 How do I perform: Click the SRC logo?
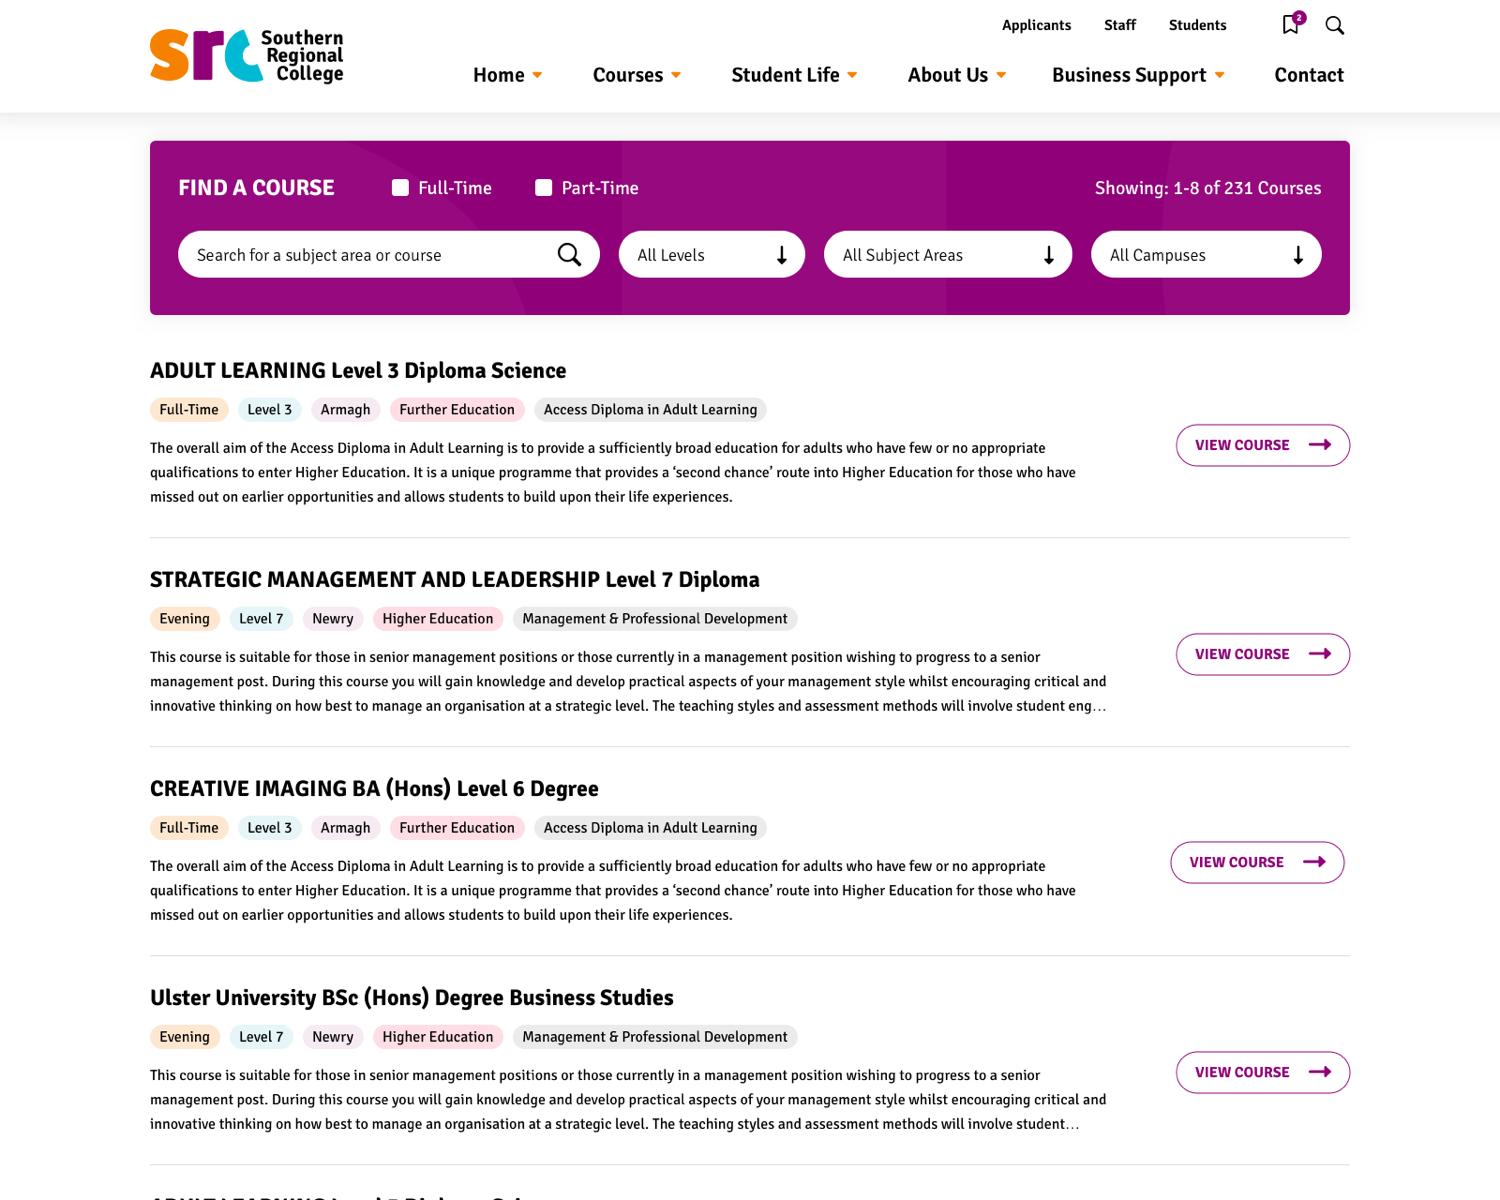(x=246, y=56)
